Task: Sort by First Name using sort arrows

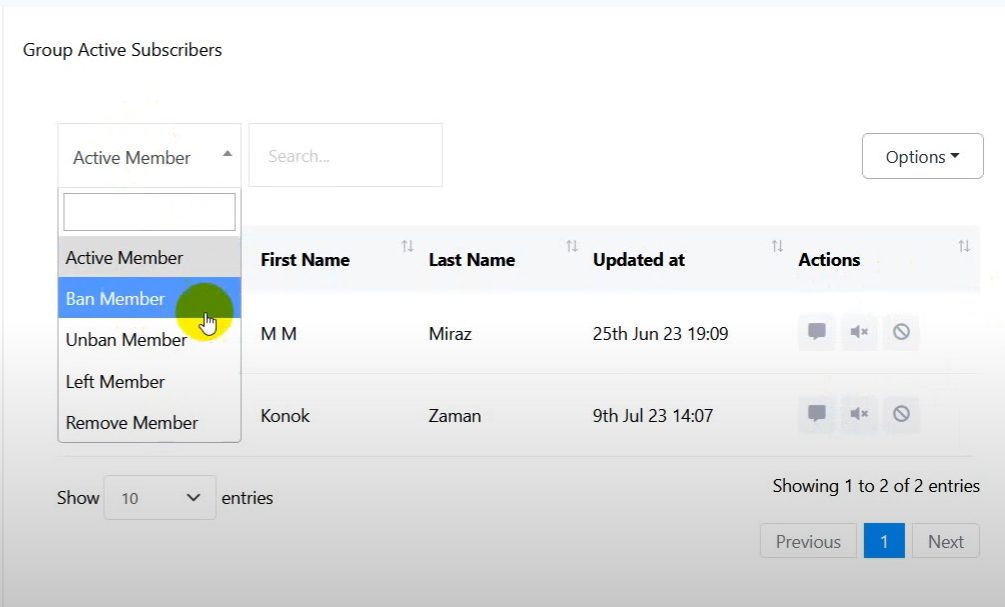Action: click(x=407, y=246)
